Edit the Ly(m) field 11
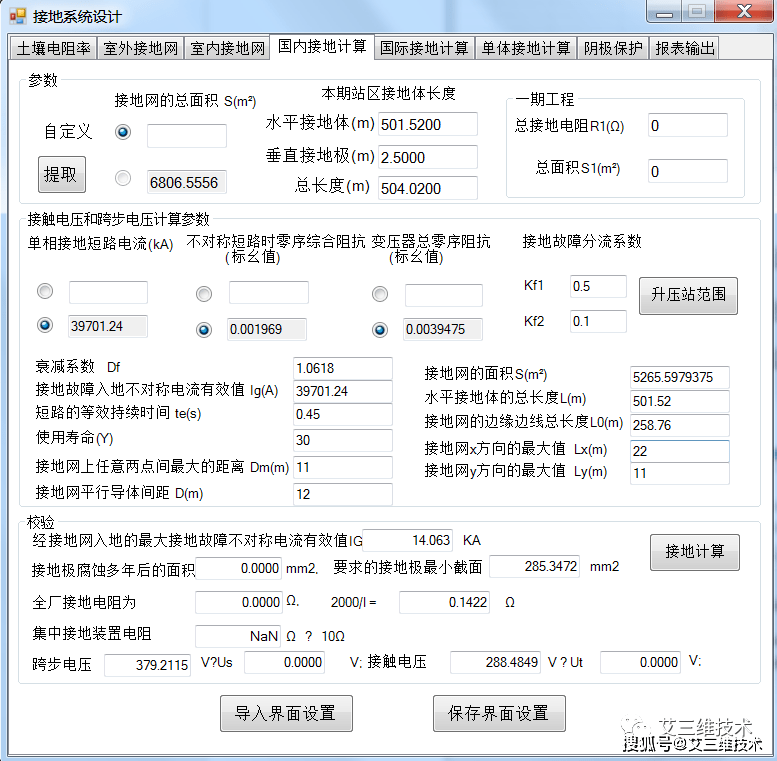 point(679,473)
